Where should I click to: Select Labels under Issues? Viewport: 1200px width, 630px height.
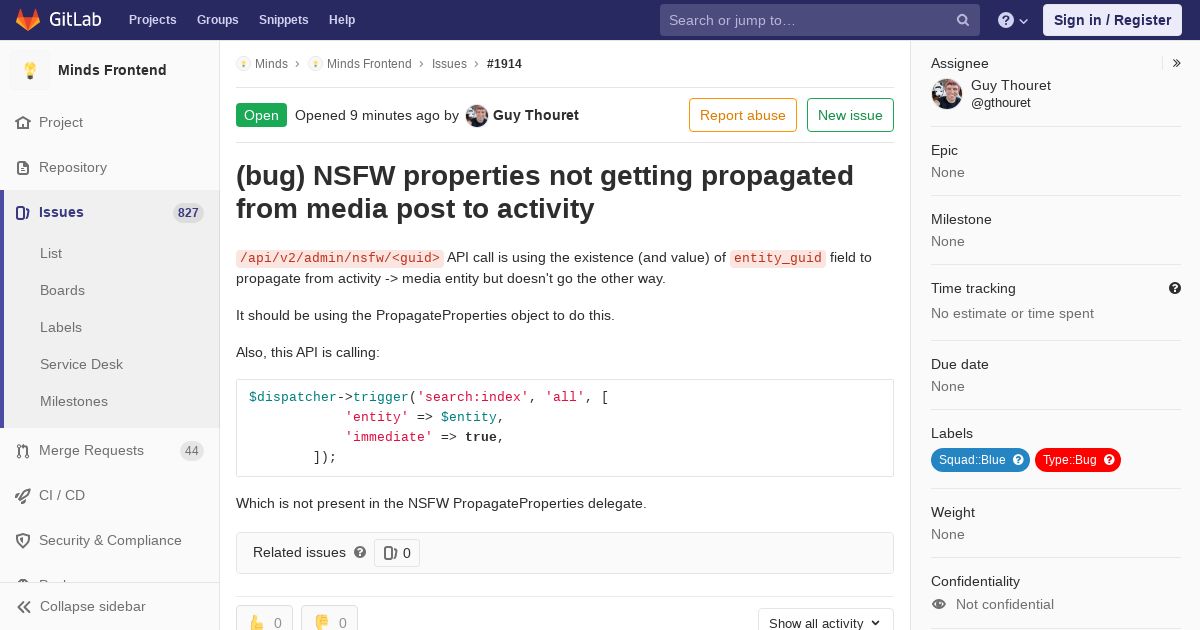tap(61, 327)
